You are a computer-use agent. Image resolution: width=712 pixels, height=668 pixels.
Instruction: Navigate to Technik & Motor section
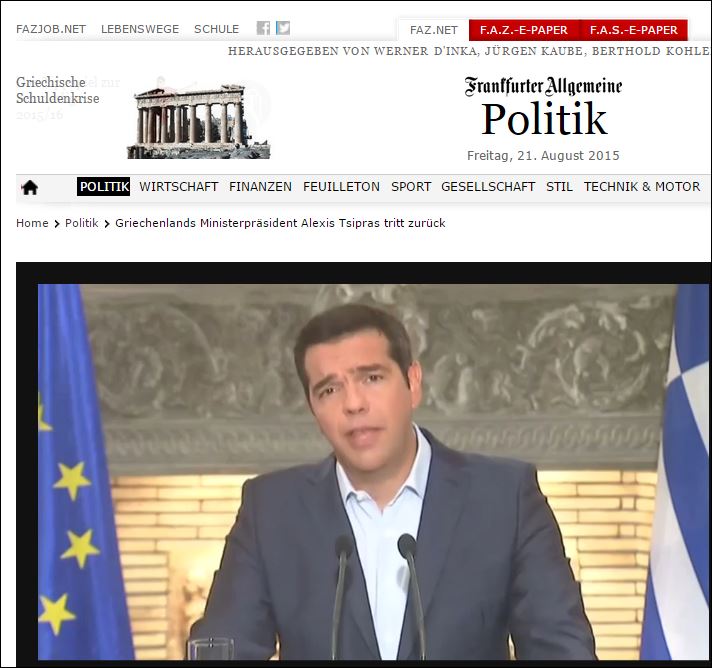pyautogui.click(x=642, y=187)
